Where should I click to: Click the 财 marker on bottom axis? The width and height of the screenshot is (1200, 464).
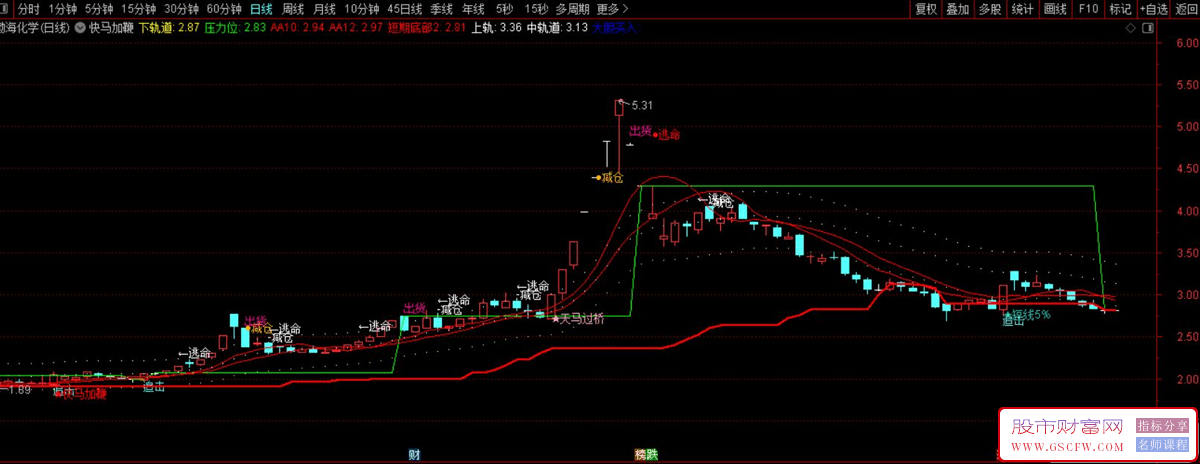(414, 455)
